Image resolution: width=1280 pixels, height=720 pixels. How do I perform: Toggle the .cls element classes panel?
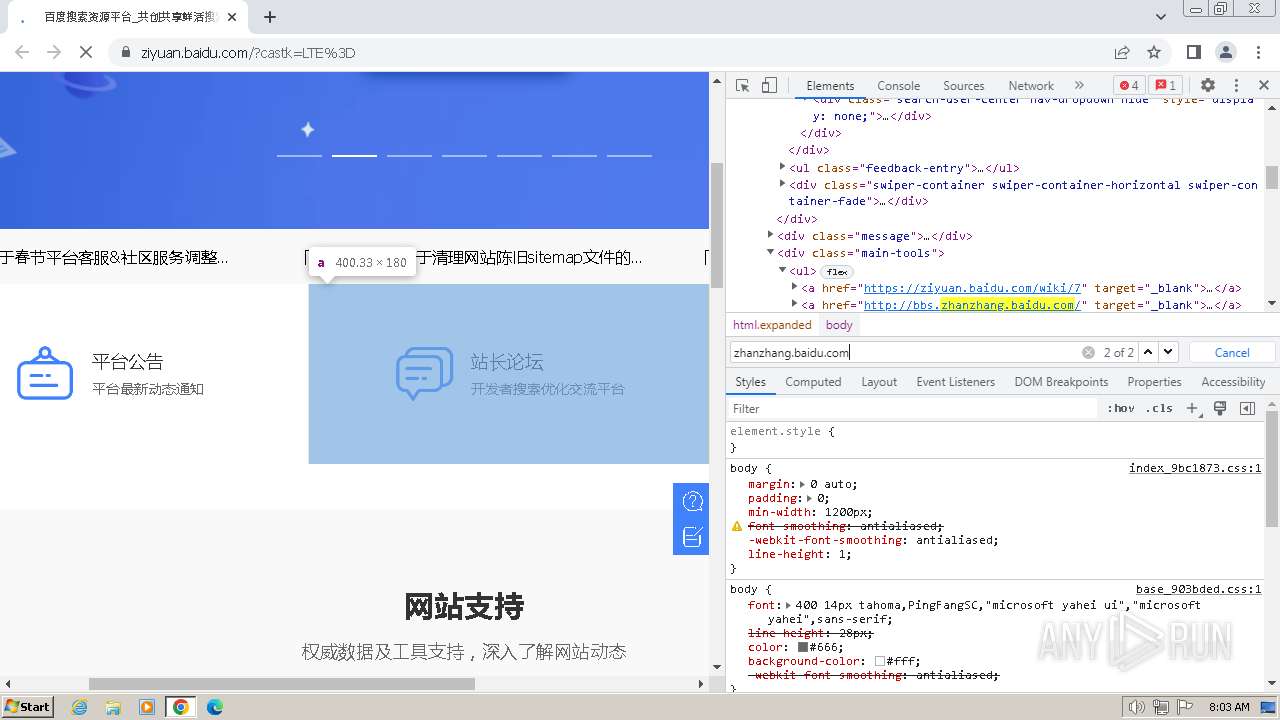point(1159,409)
